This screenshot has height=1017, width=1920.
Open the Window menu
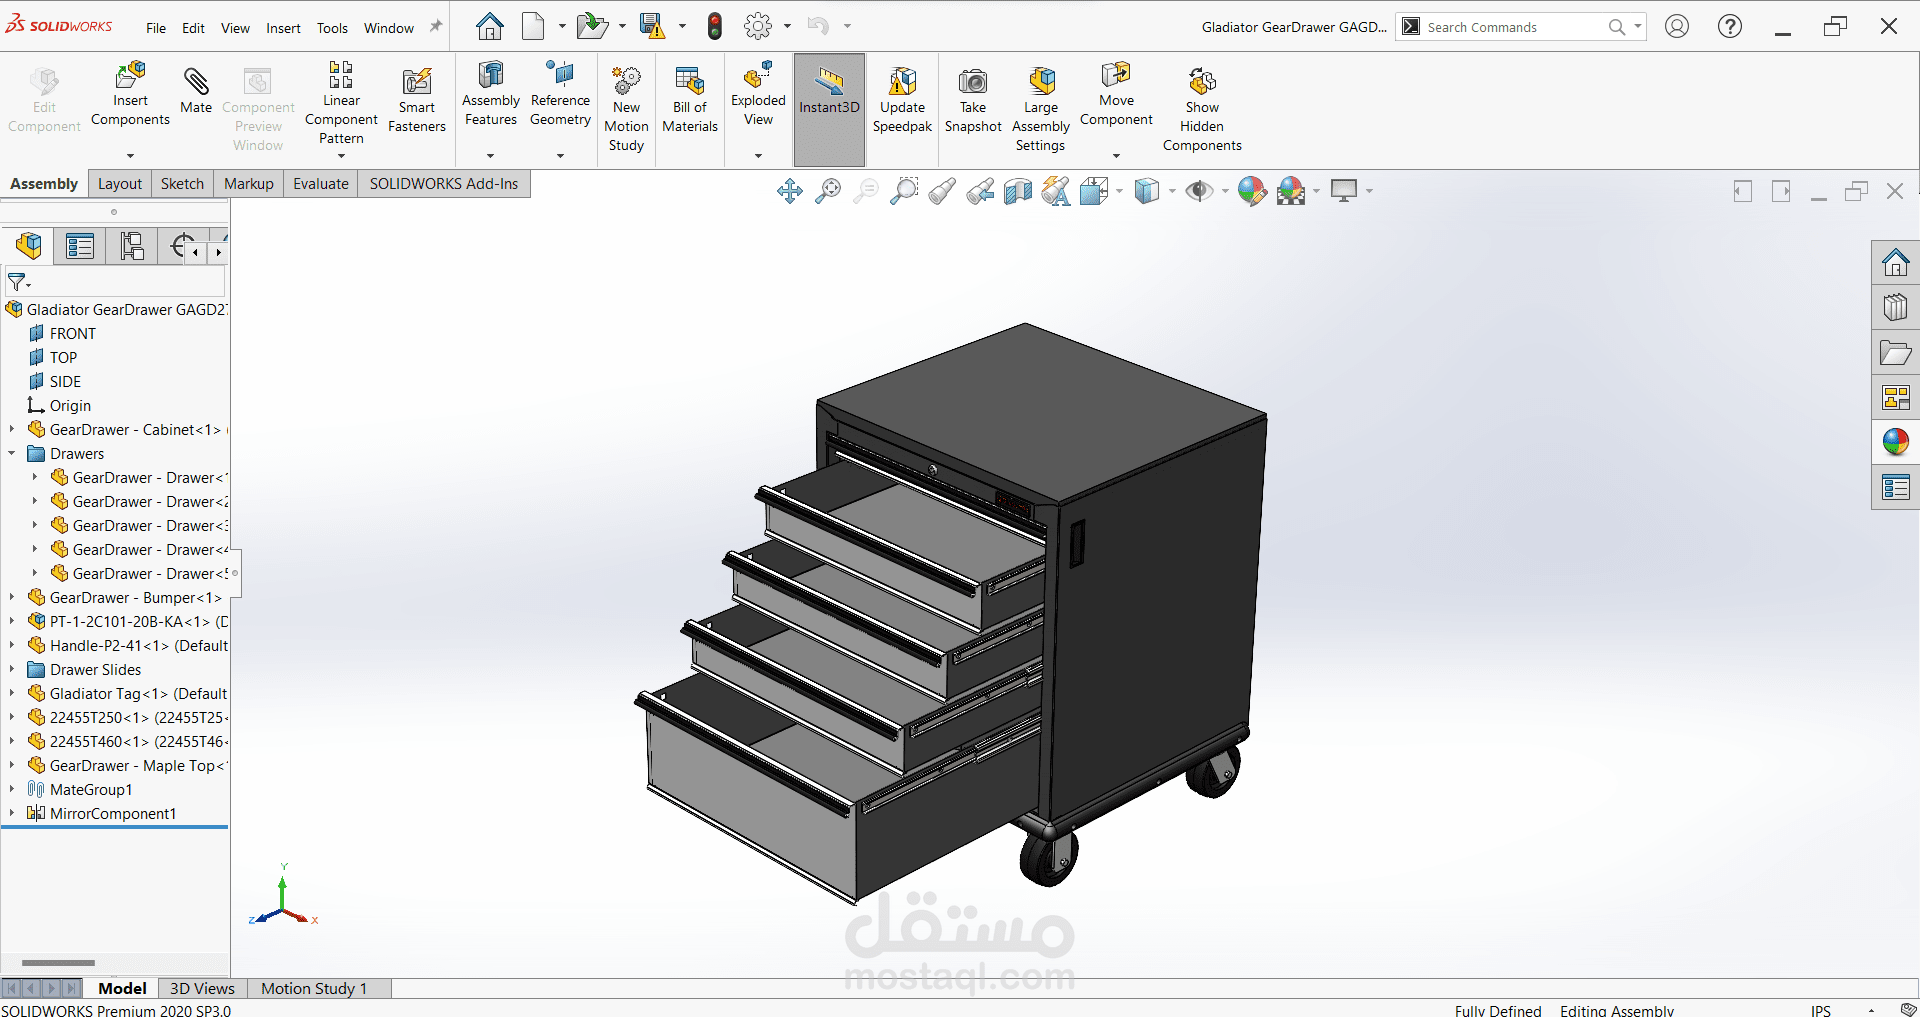(x=389, y=28)
